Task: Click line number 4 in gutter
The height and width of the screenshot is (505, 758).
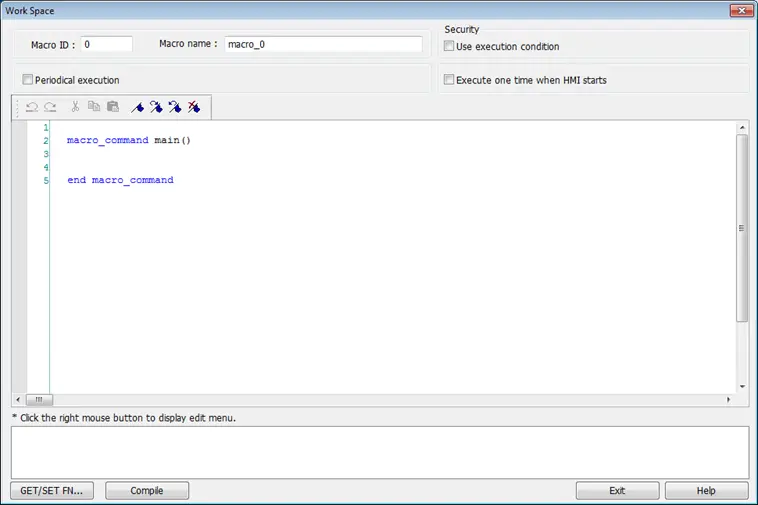Action: point(46,167)
